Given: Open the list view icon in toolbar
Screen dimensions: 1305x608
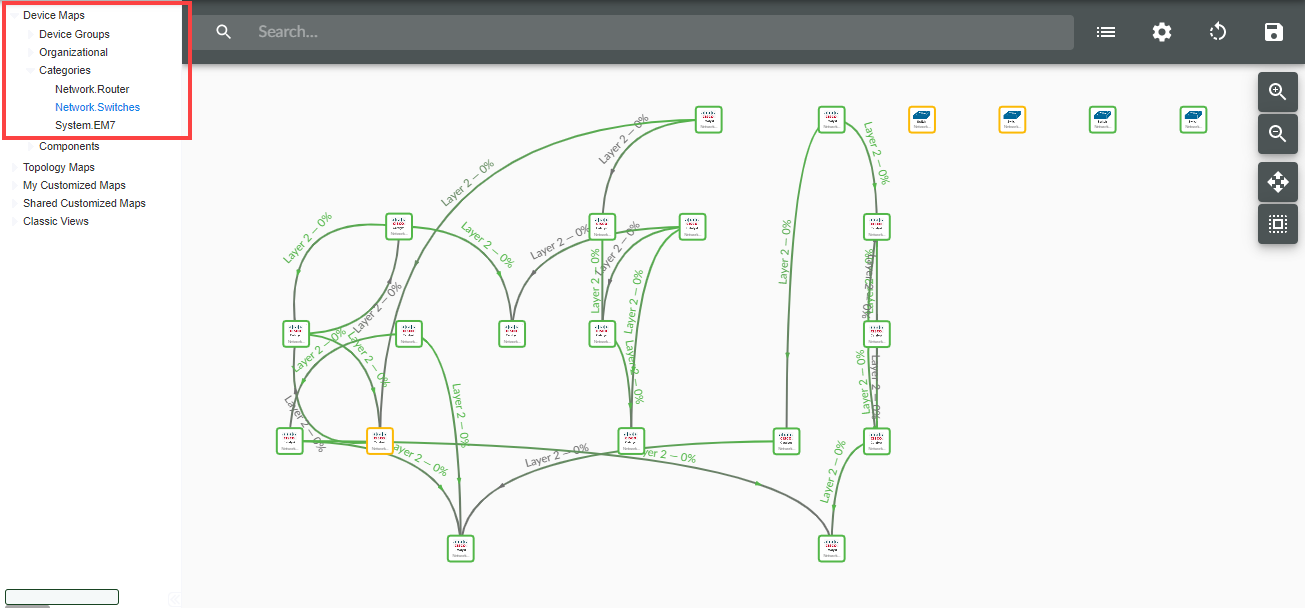Looking at the screenshot, I should pyautogui.click(x=1105, y=32).
